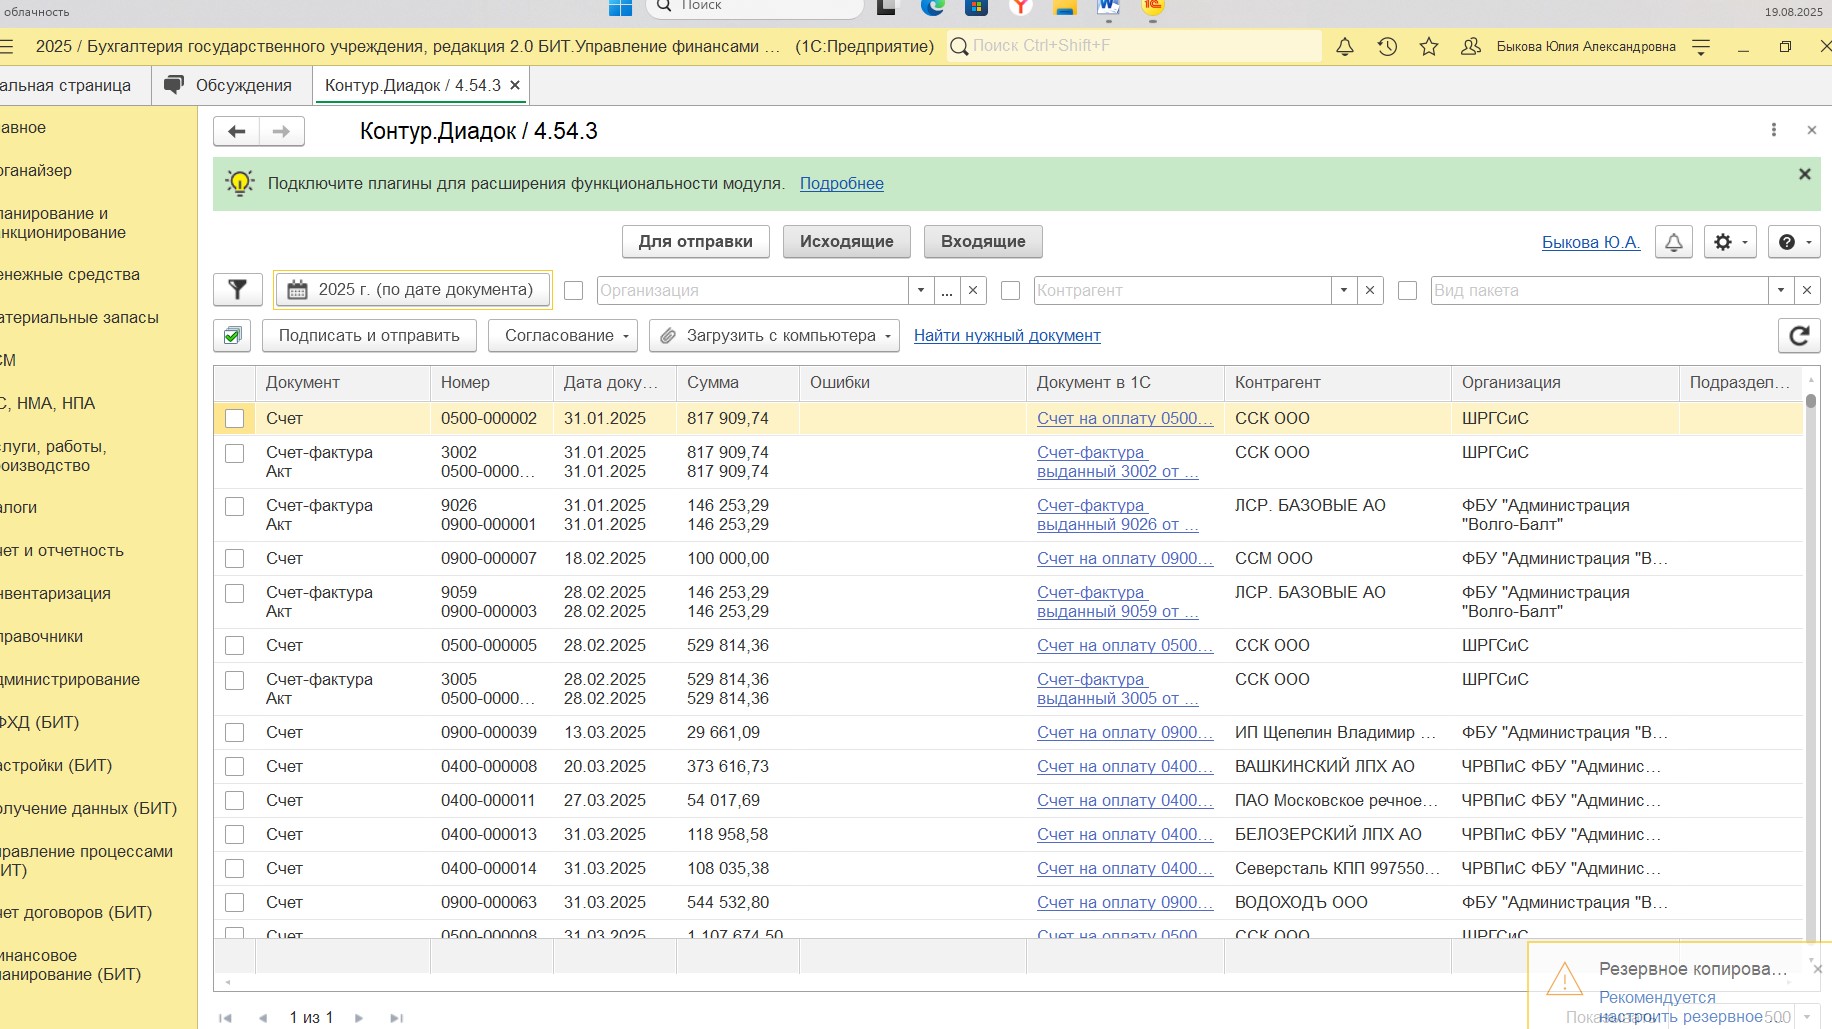This screenshot has height=1029, width=1832.
Task: Open favorites star icon
Action: tap(1429, 47)
